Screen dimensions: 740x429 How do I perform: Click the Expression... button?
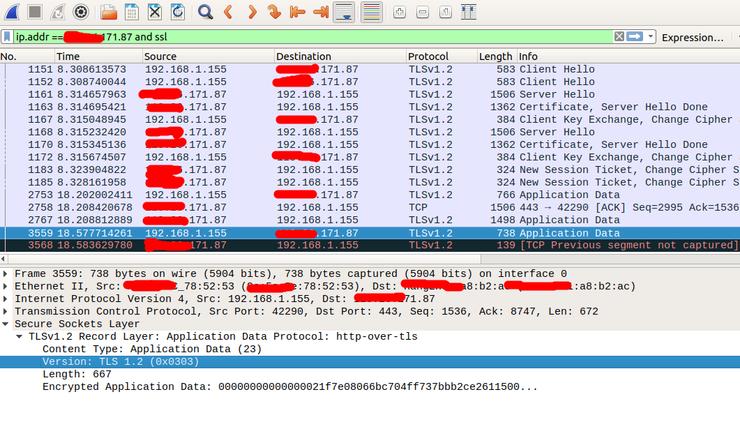coord(692,37)
